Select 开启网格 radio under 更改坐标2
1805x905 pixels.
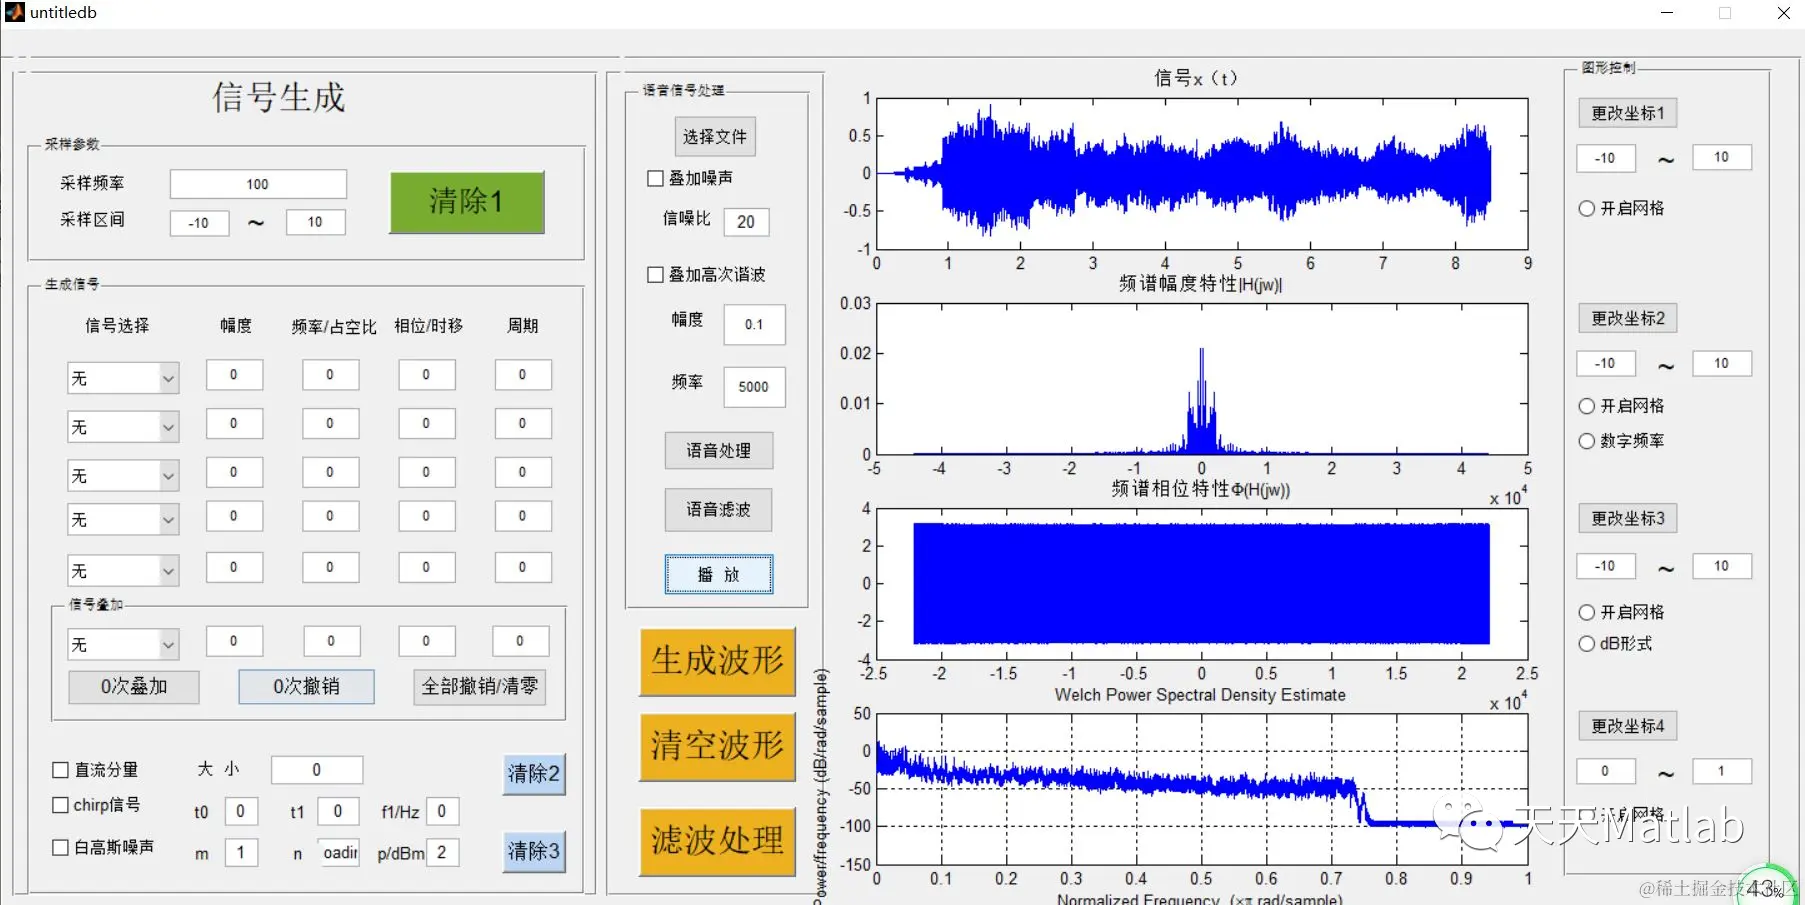click(1587, 406)
